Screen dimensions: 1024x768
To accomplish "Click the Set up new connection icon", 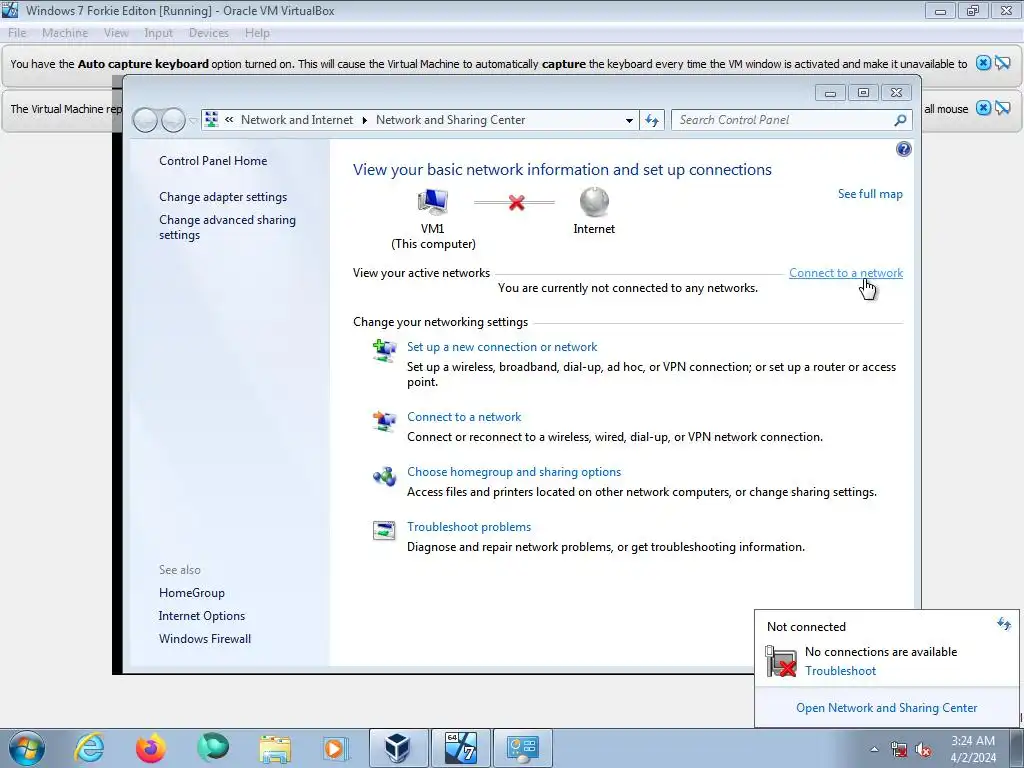I will coord(384,351).
